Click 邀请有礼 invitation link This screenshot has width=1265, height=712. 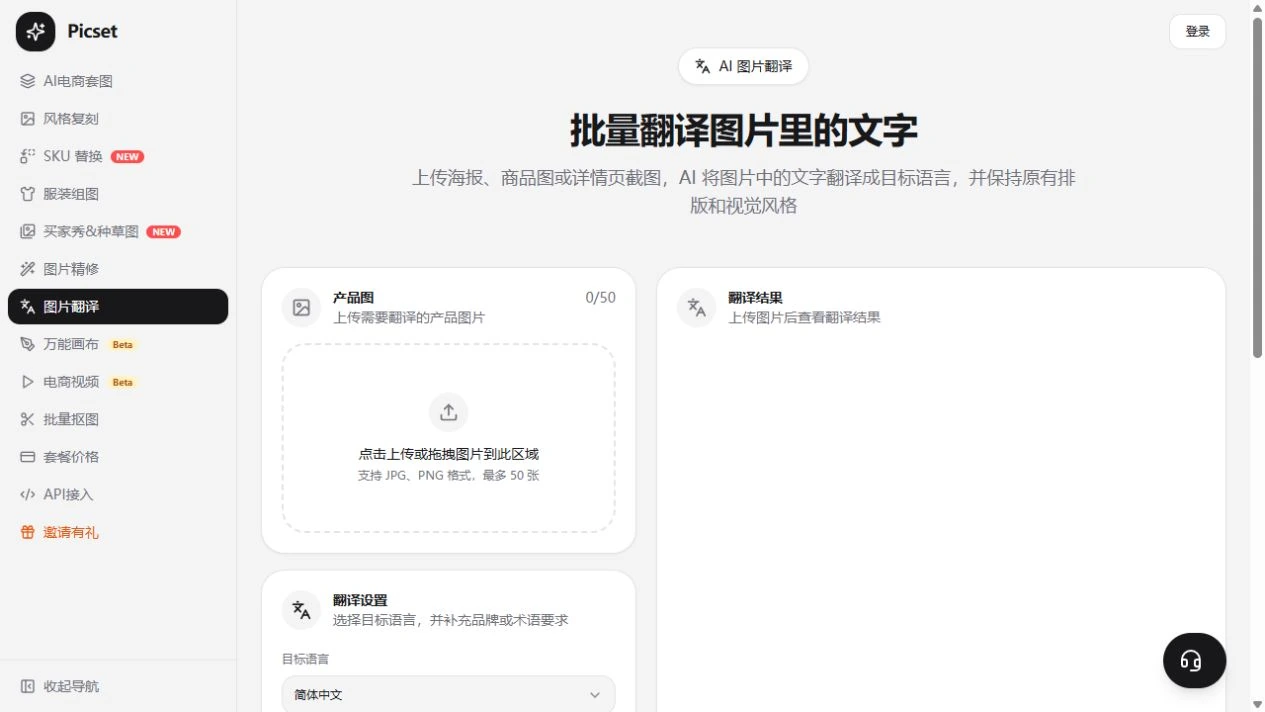[118, 532]
